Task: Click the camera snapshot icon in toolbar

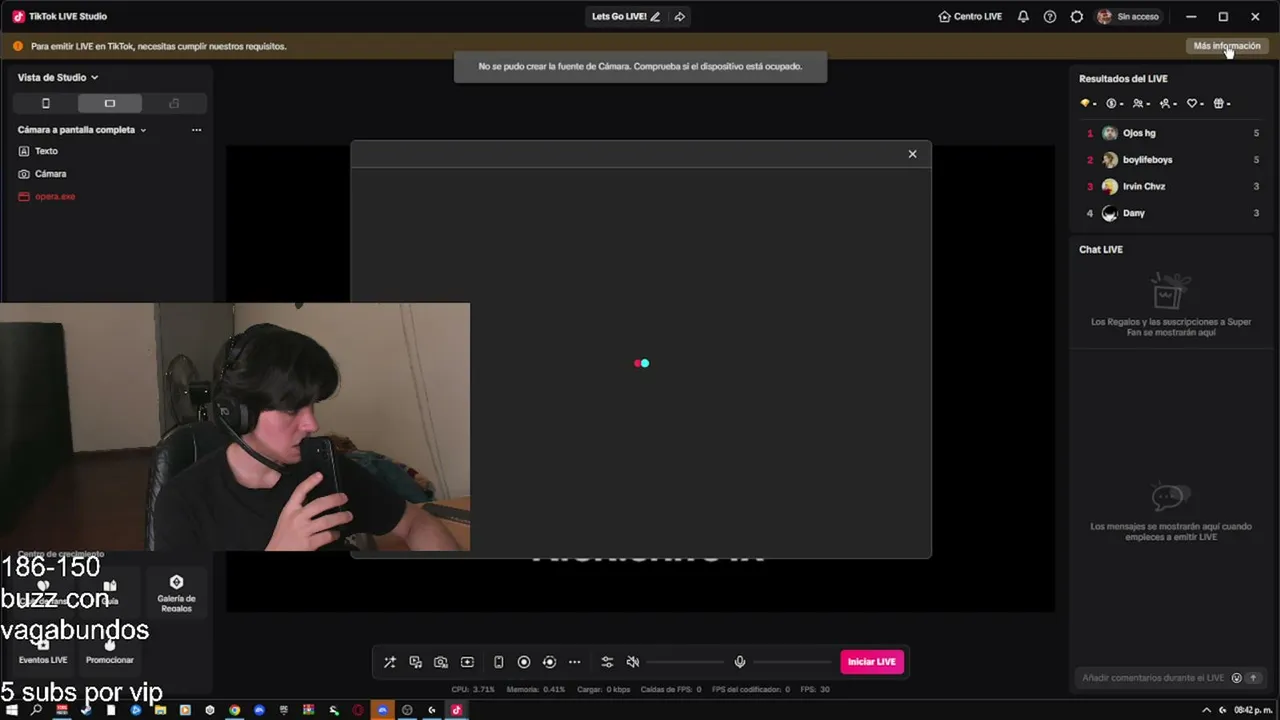Action: pos(441,662)
